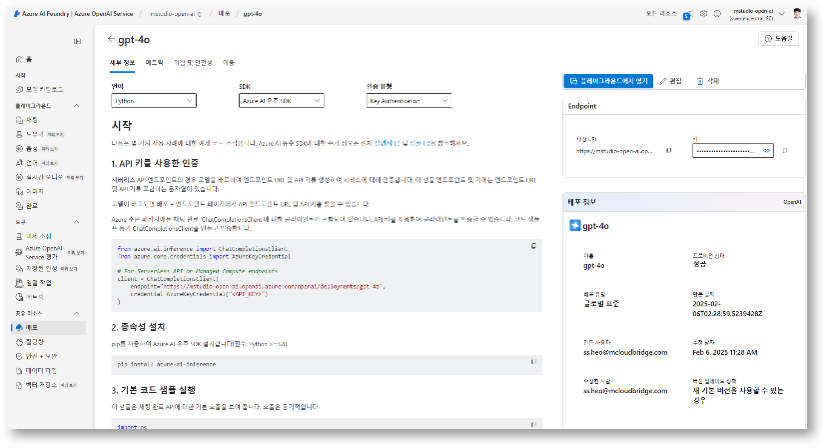Open the target URI link
The image size is (826, 448).
pyautogui.click(x=614, y=151)
